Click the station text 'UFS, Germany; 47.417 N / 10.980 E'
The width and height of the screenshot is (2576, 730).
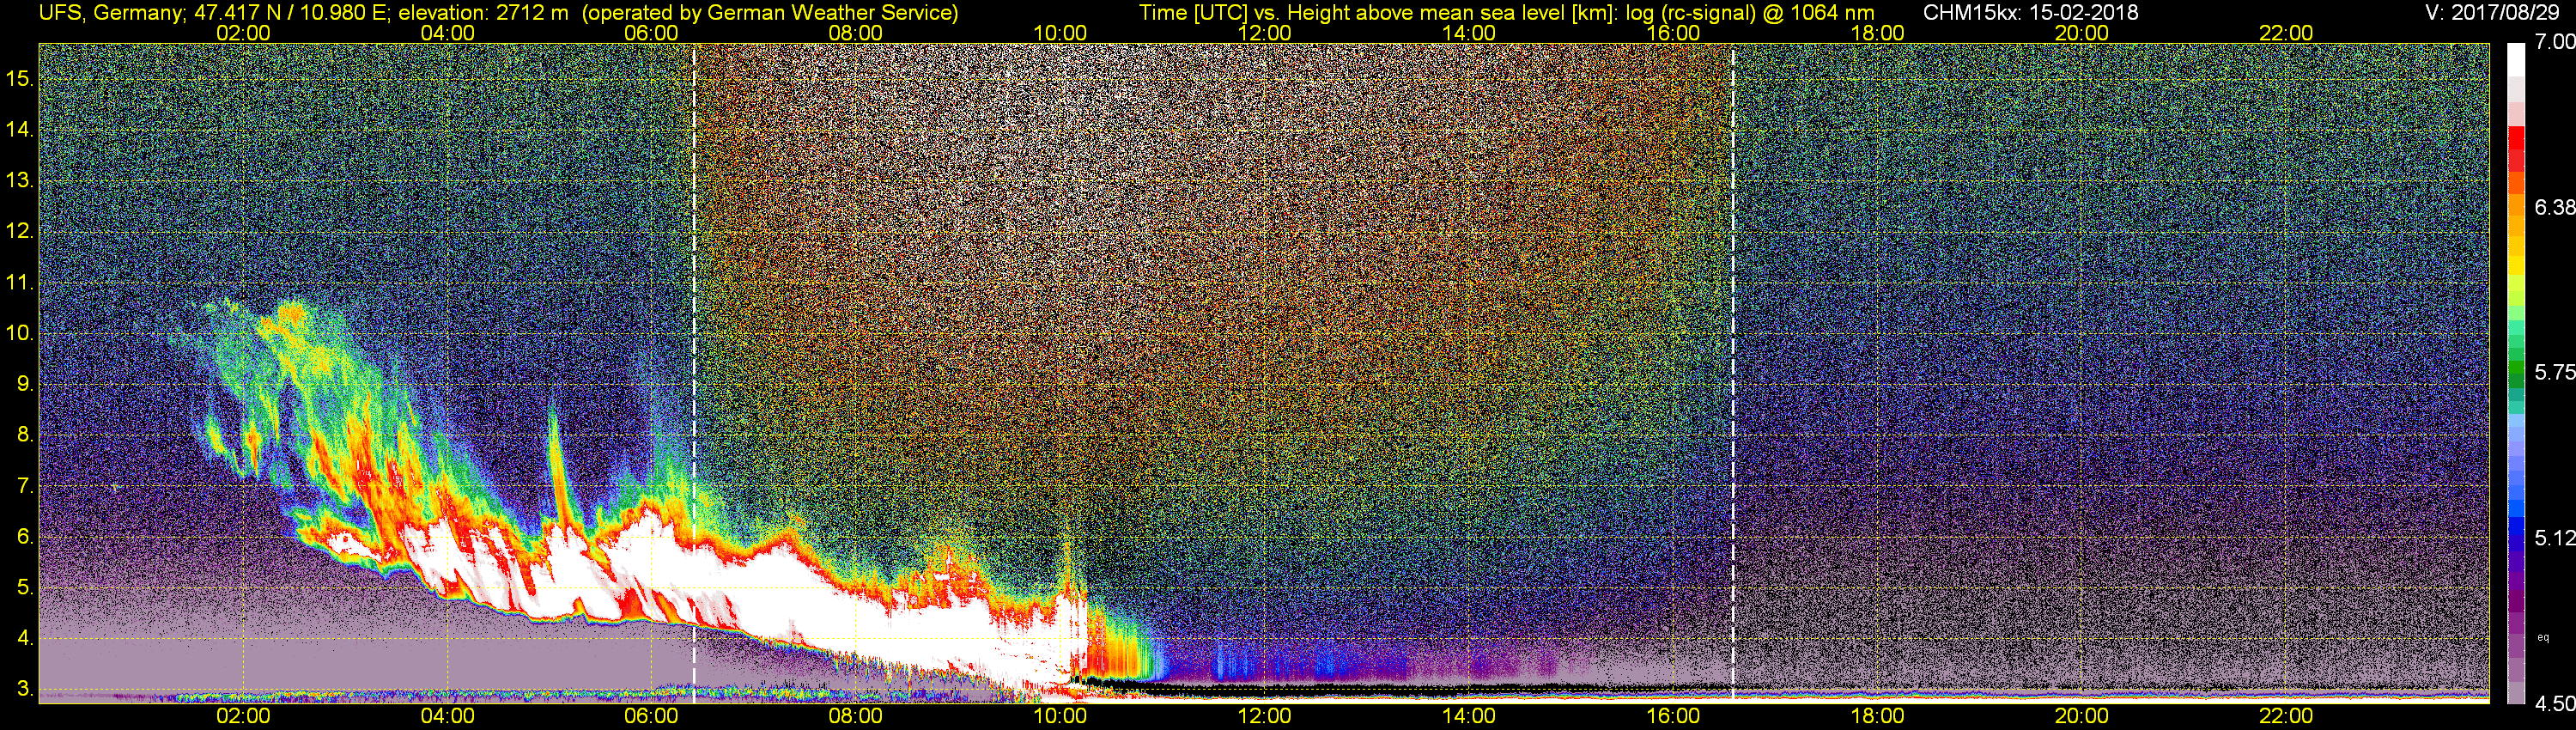point(212,13)
